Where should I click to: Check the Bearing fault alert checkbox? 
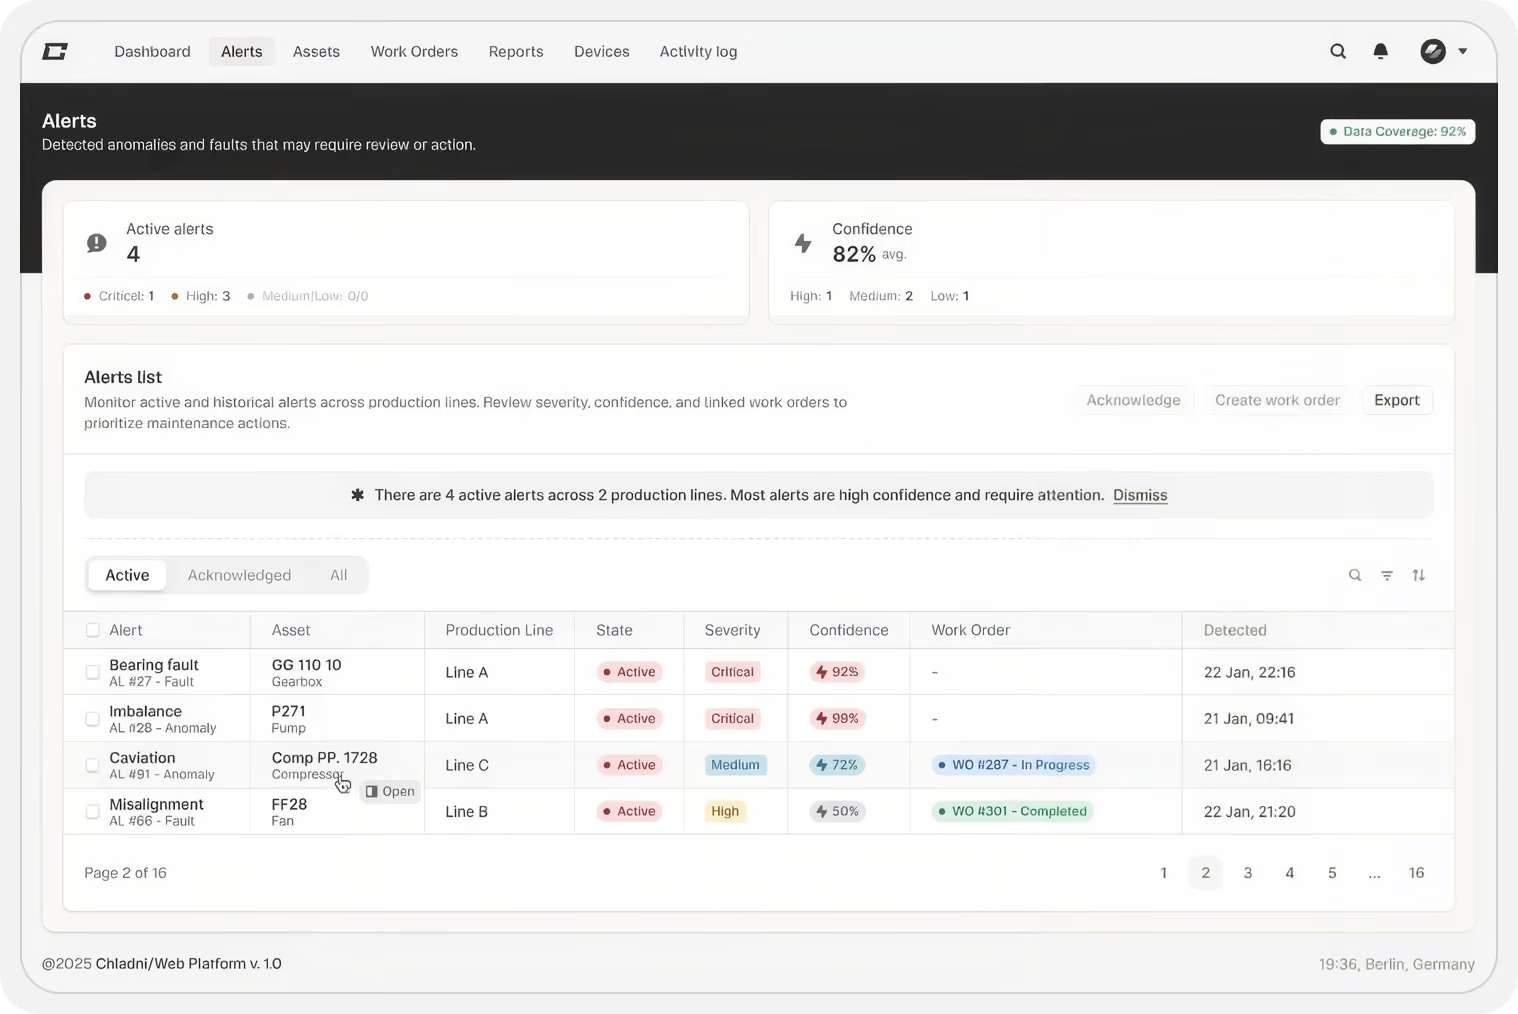[93, 672]
